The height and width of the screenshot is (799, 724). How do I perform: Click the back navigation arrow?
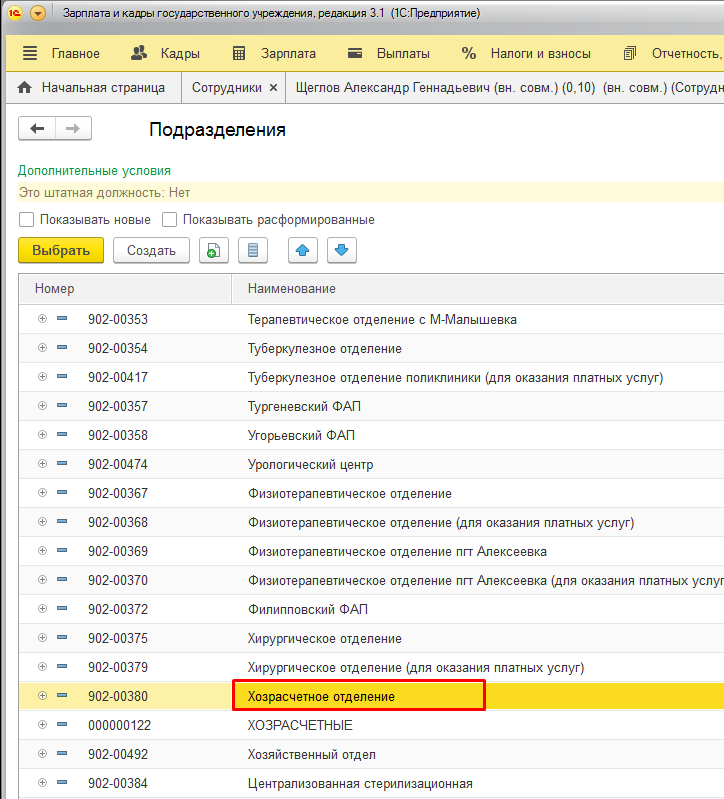click(38, 129)
